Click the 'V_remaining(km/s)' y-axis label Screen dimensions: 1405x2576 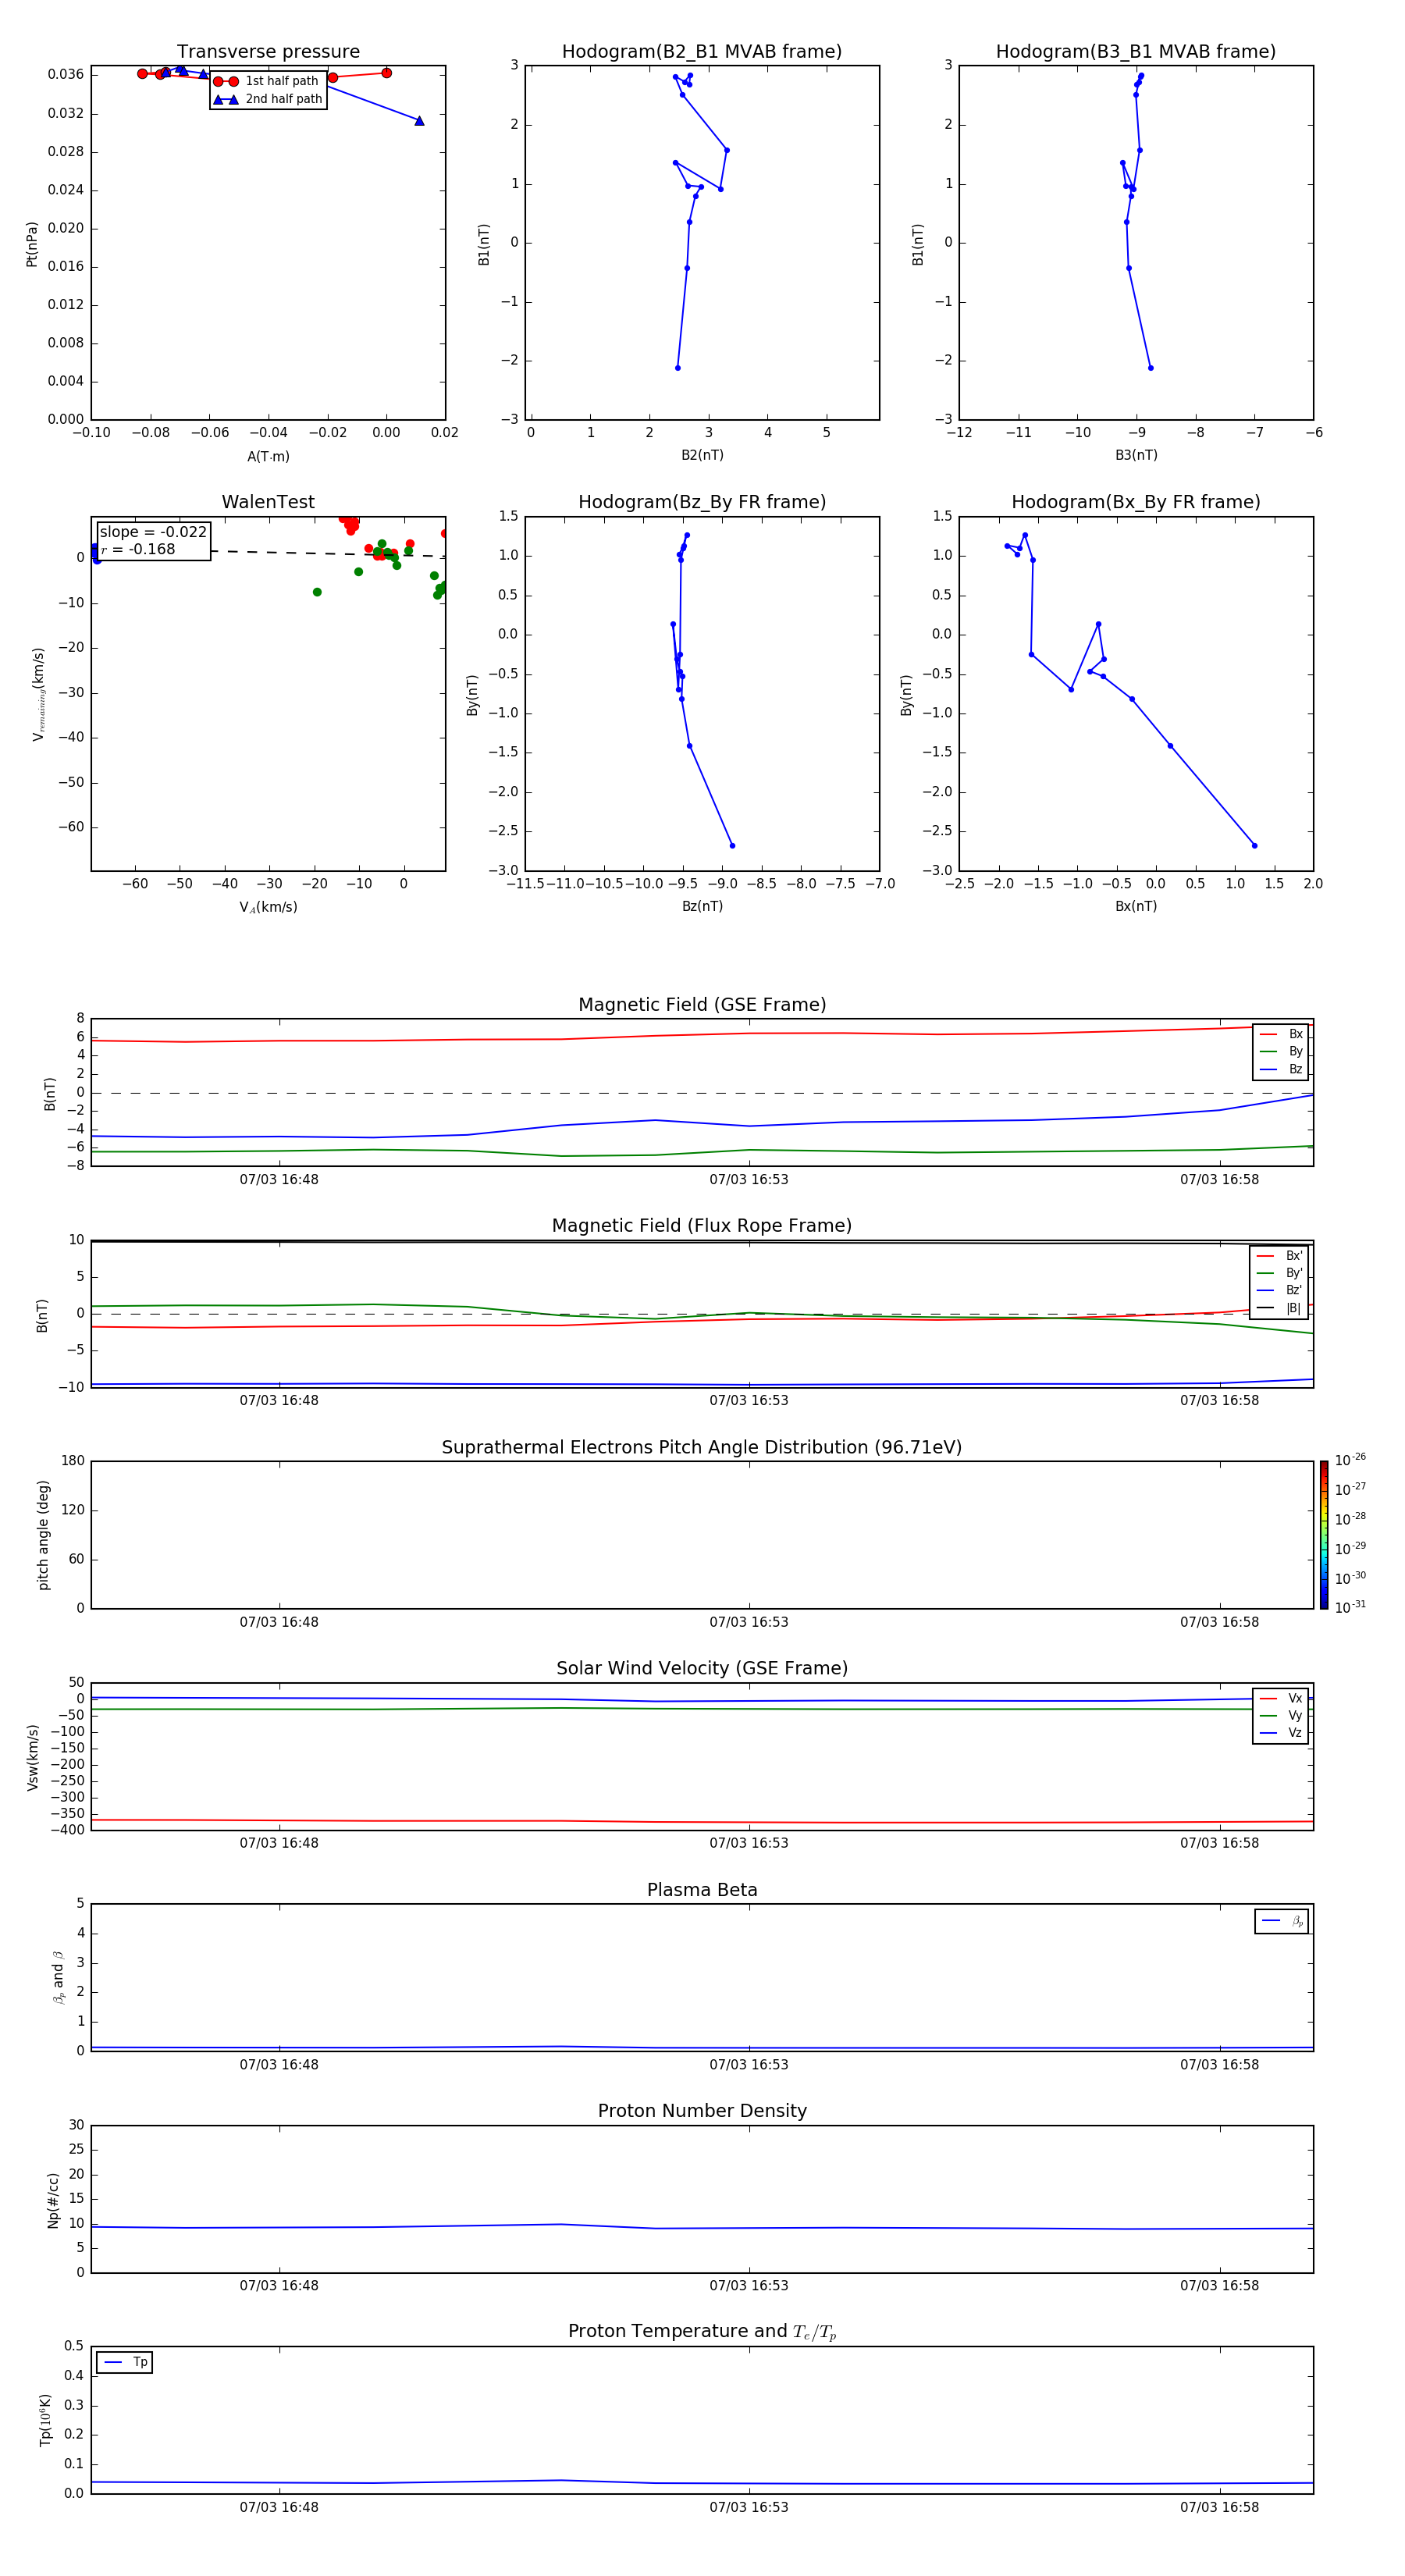tap(38, 694)
